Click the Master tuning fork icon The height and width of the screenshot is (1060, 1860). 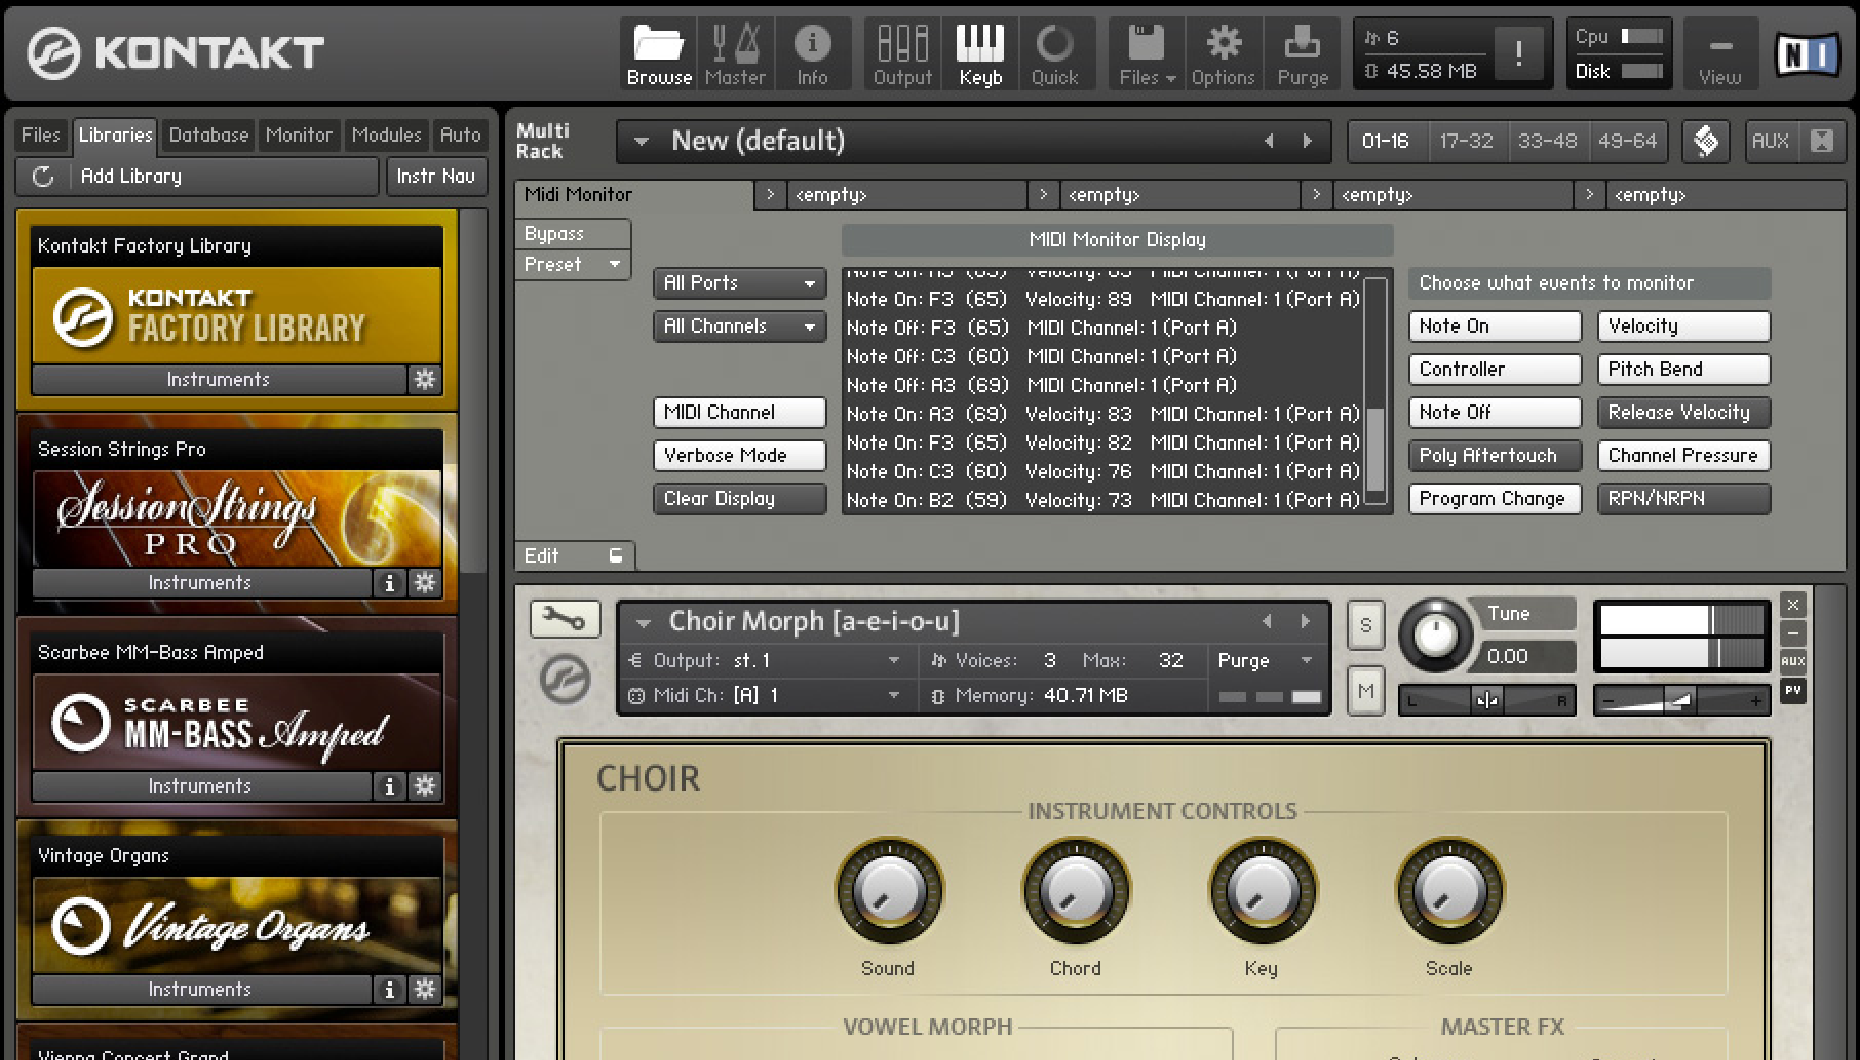pos(735,52)
